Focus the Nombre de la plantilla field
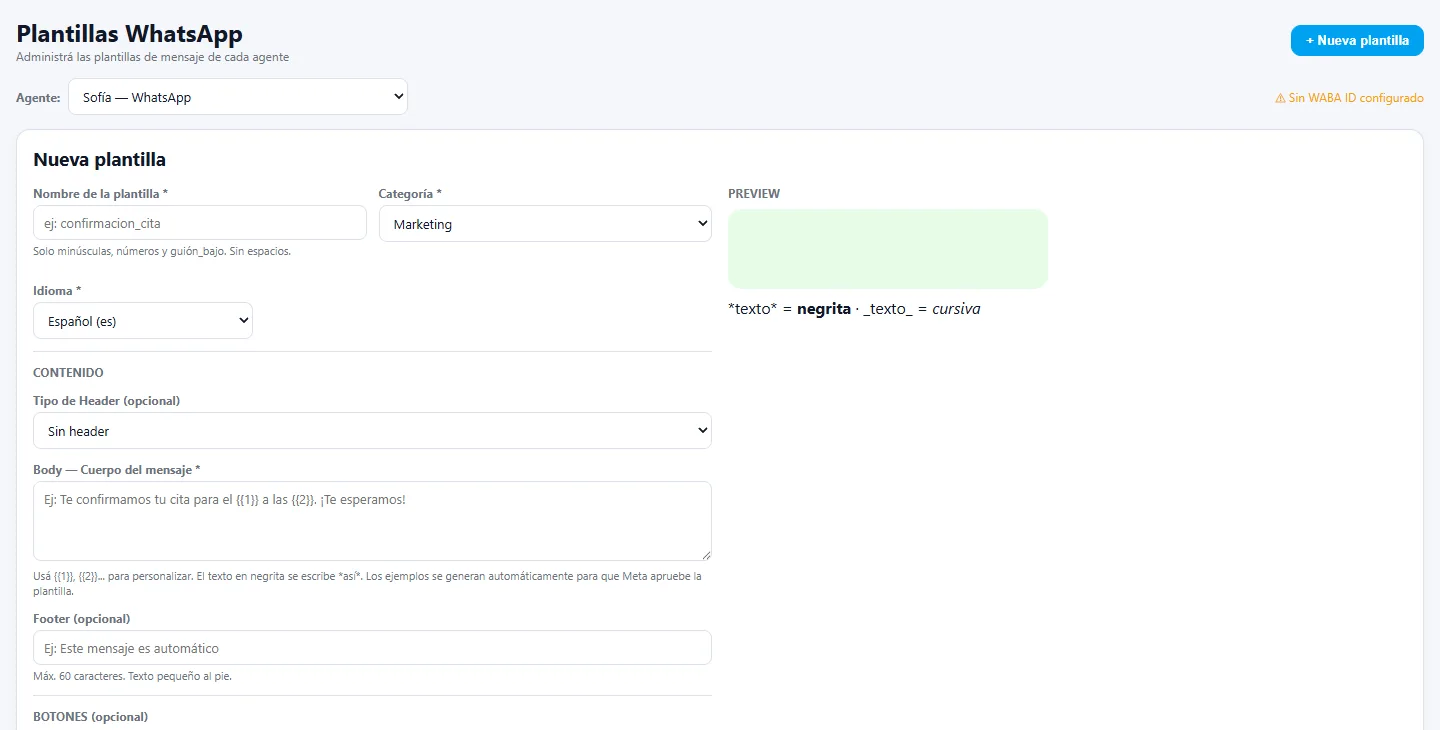This screenshot has width=1440, height=730. tap(200, 223)
